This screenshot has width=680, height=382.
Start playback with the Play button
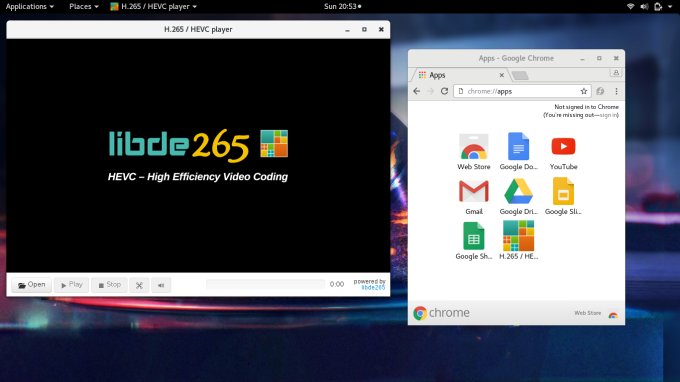pos(72,285)
